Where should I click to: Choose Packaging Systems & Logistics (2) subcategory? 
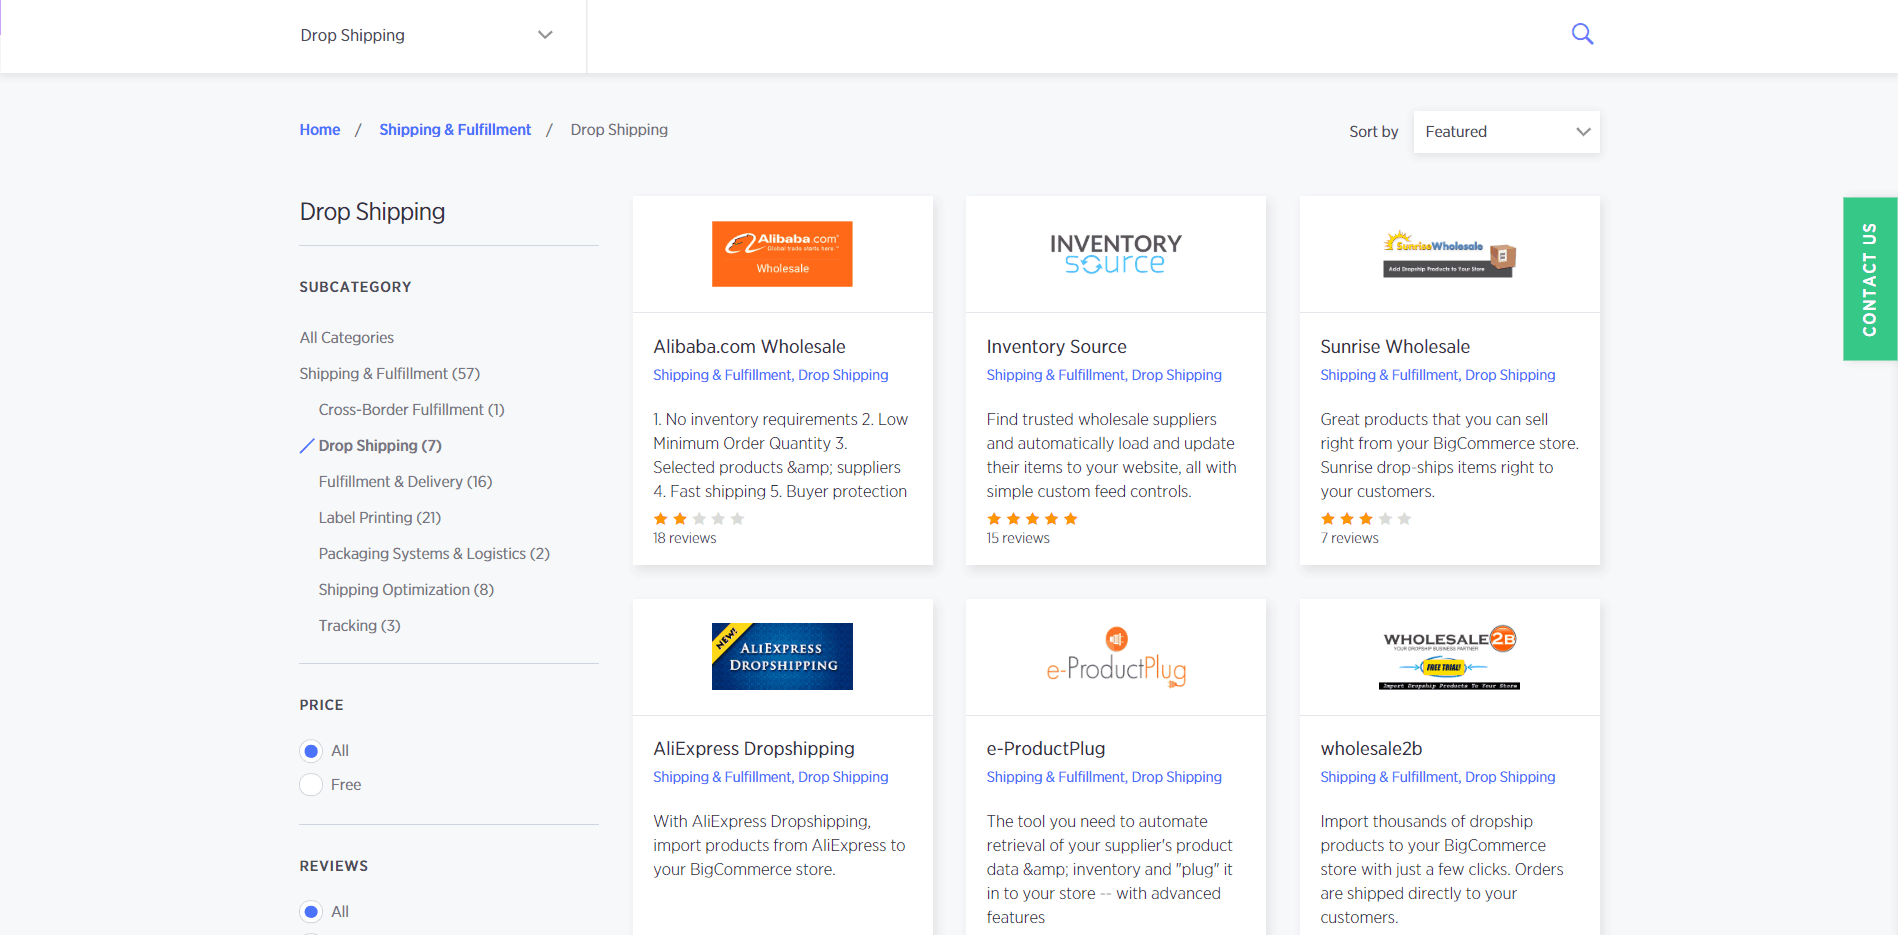click(434, 554)
